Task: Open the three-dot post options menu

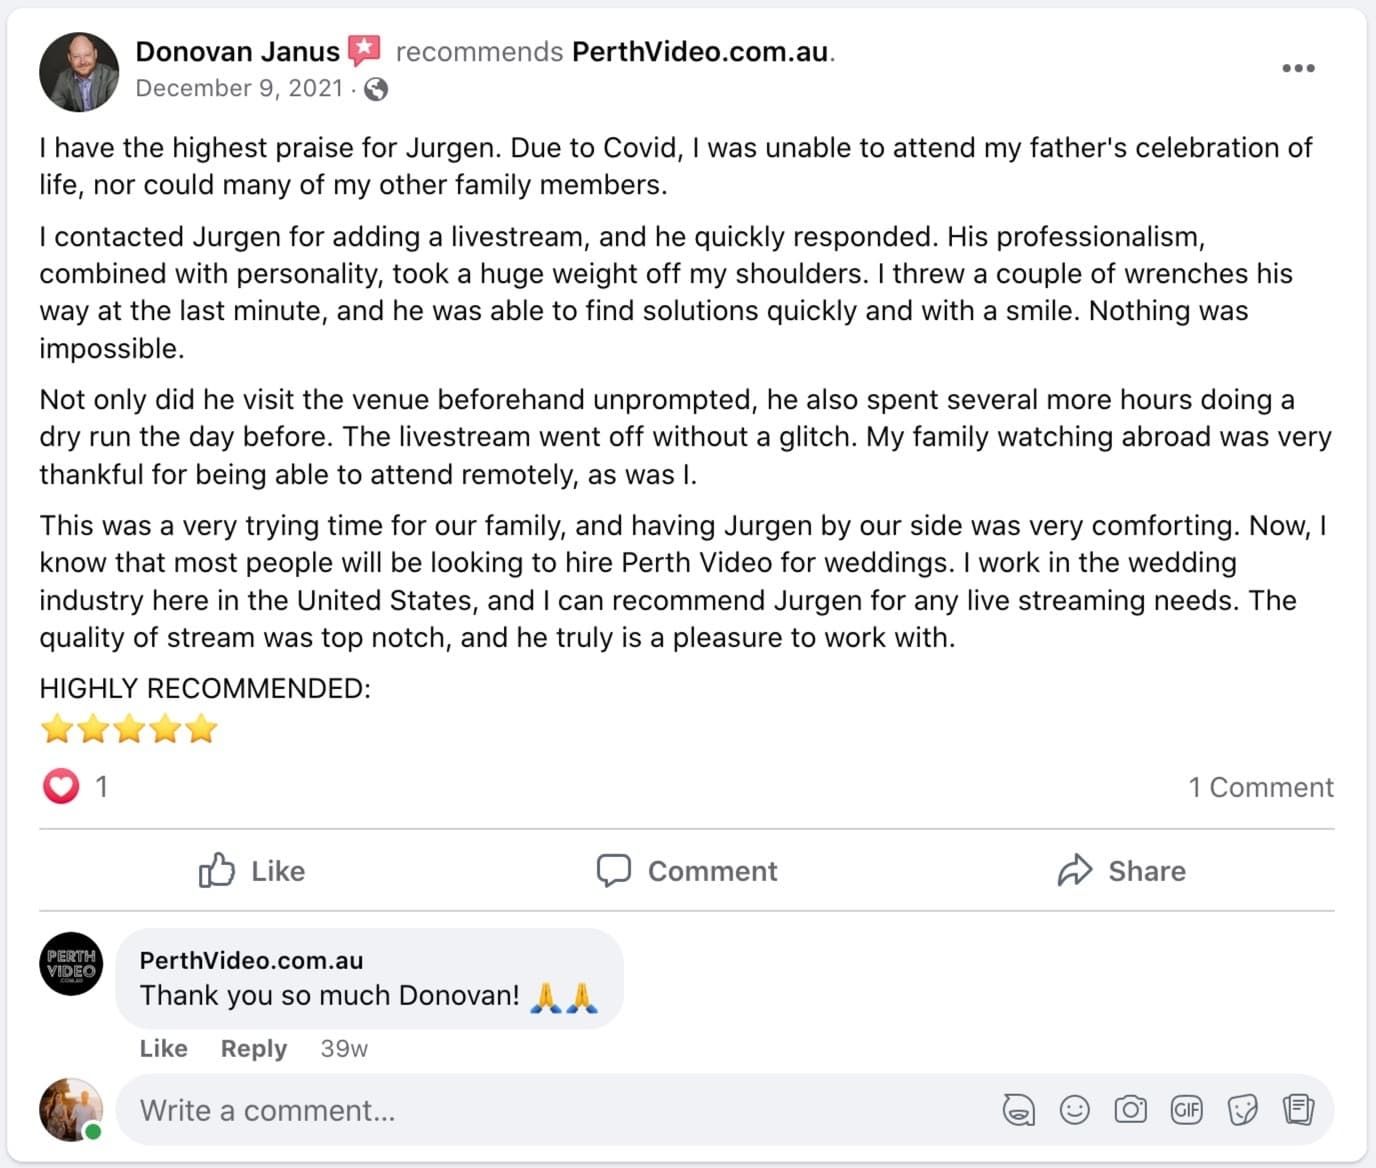Action: [x=1298, y=68]
